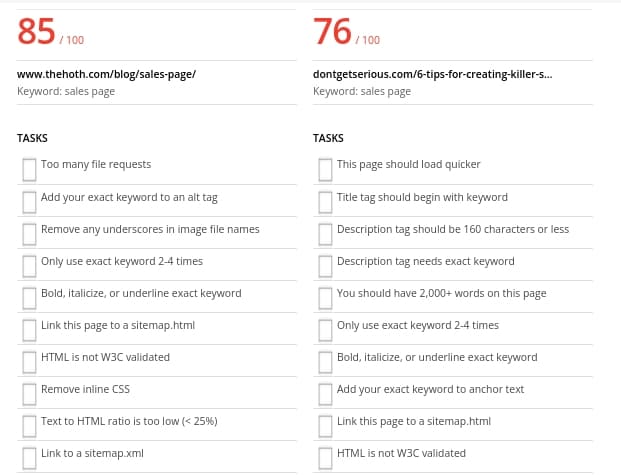Tick 'Add your exact keyword to anchor text'

pos(325,394)
